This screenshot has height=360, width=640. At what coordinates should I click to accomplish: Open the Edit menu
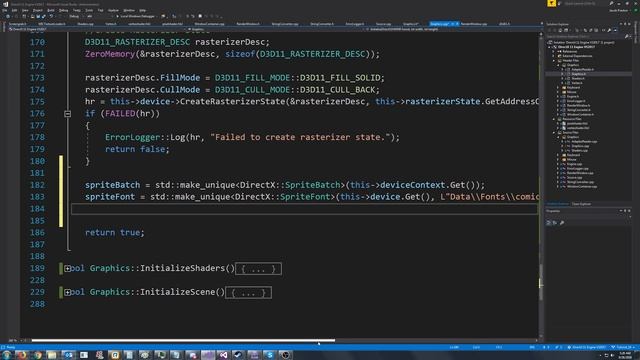point(14,10)
